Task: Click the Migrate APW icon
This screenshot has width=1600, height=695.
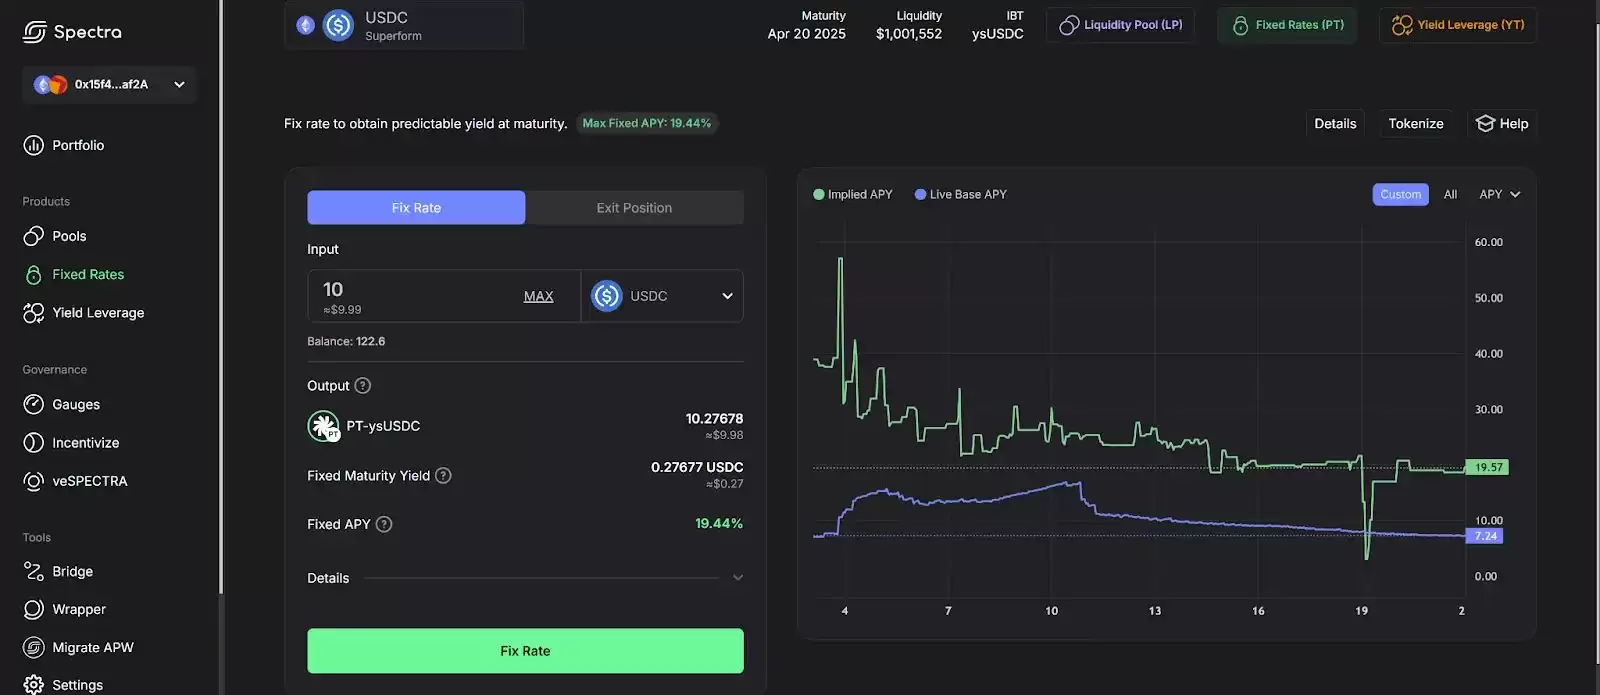Action: tap(33, 647)
